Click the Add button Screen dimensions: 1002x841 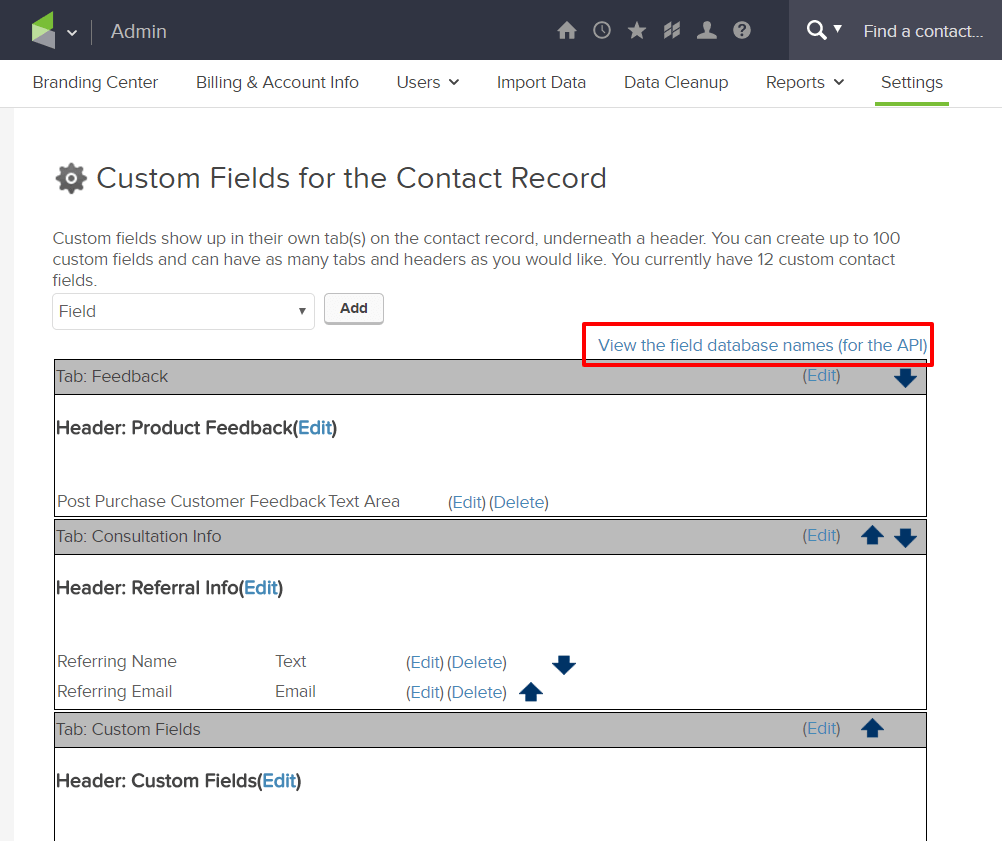click(354, 309)
